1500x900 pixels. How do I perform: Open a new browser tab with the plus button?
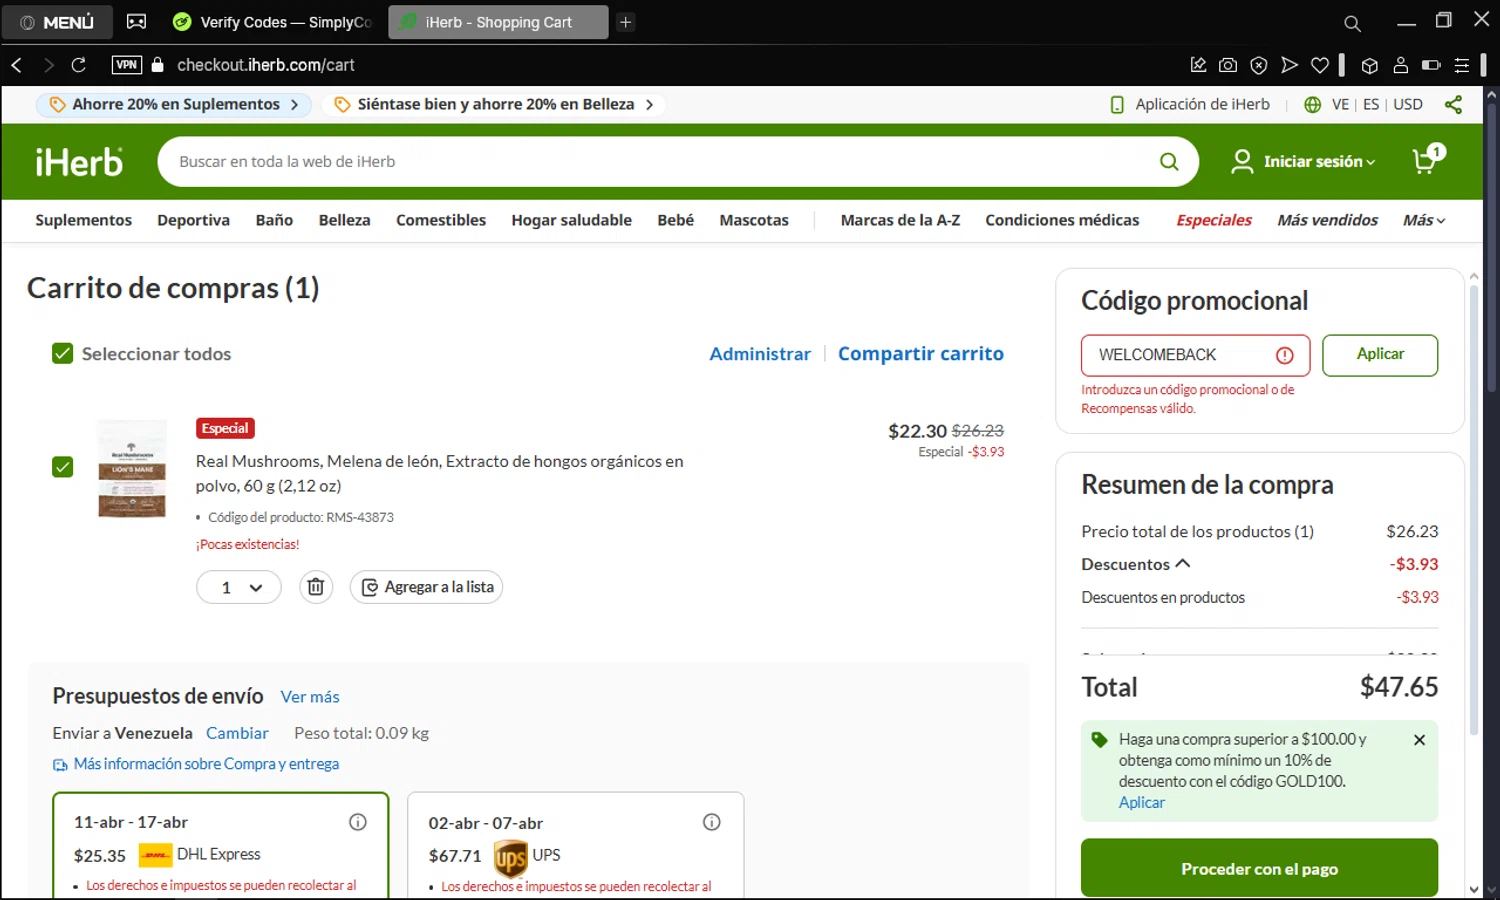click(625, 22)
